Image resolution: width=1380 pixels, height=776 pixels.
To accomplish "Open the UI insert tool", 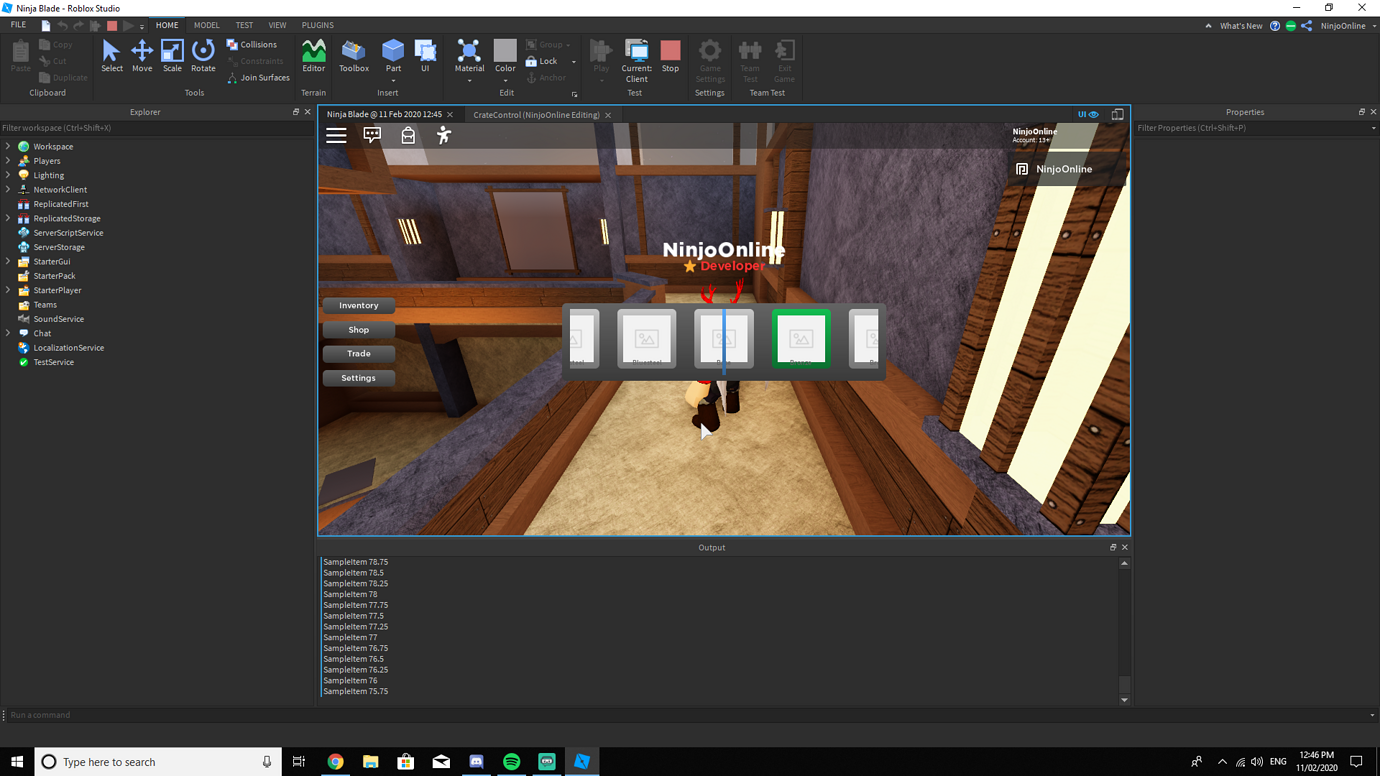I will tap(425, 56).
